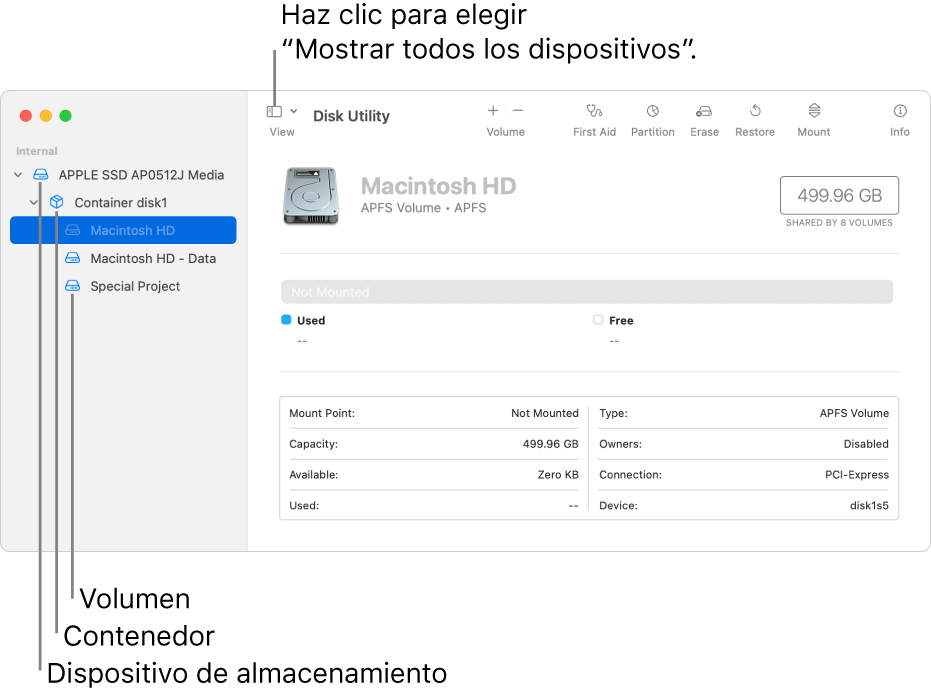Click the 499.96 GB capacity box
931x697 pixels.
839,195
